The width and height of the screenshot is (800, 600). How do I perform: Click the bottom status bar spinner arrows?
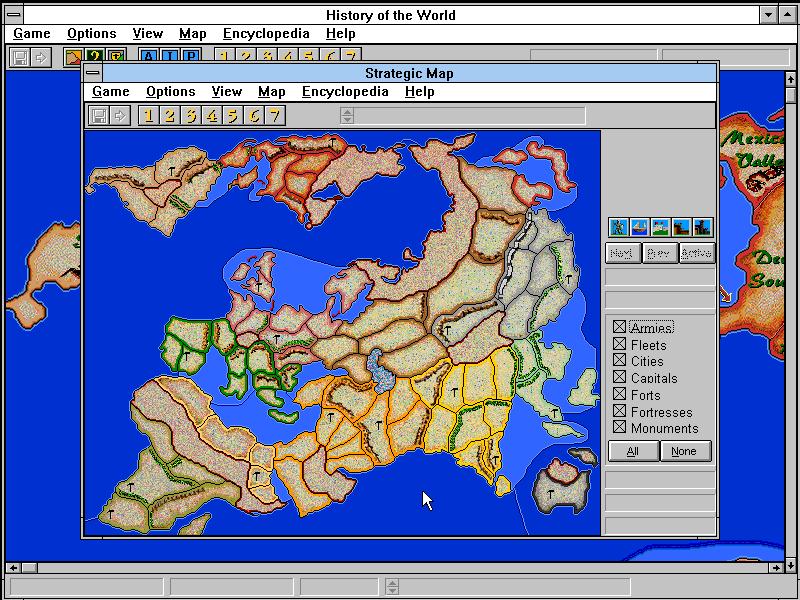coord(392,586)
